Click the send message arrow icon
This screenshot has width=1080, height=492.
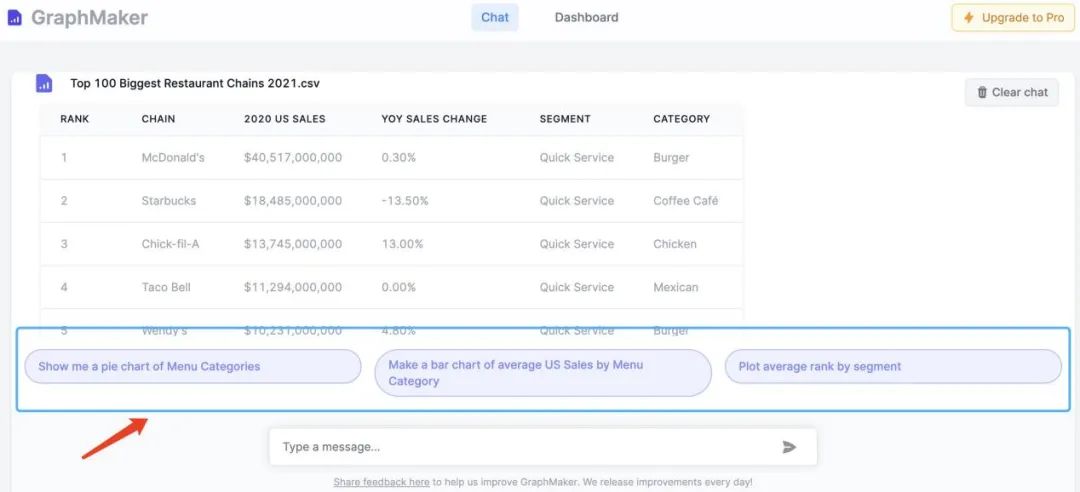[x=789, y=447]
